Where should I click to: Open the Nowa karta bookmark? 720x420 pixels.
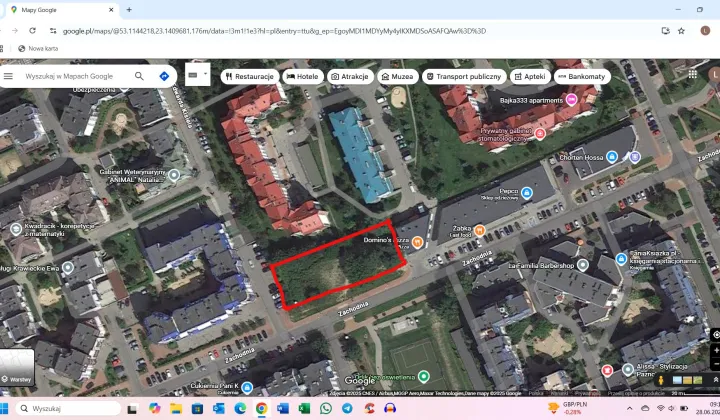38,48
